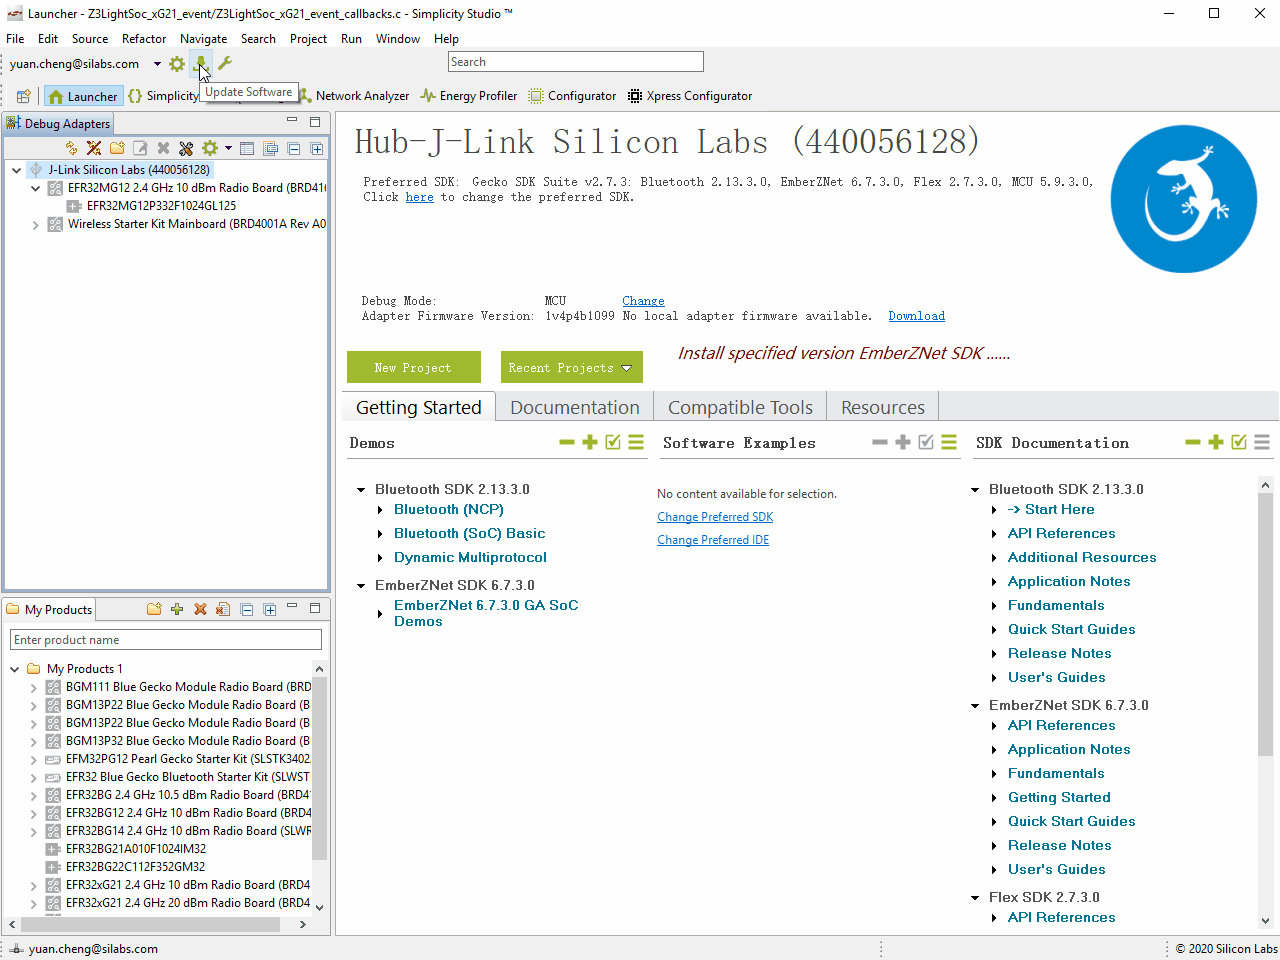Toggle the checkmark icon in Software Examples header
Screen dimensions: 1280x960
(x=926, y=442)
